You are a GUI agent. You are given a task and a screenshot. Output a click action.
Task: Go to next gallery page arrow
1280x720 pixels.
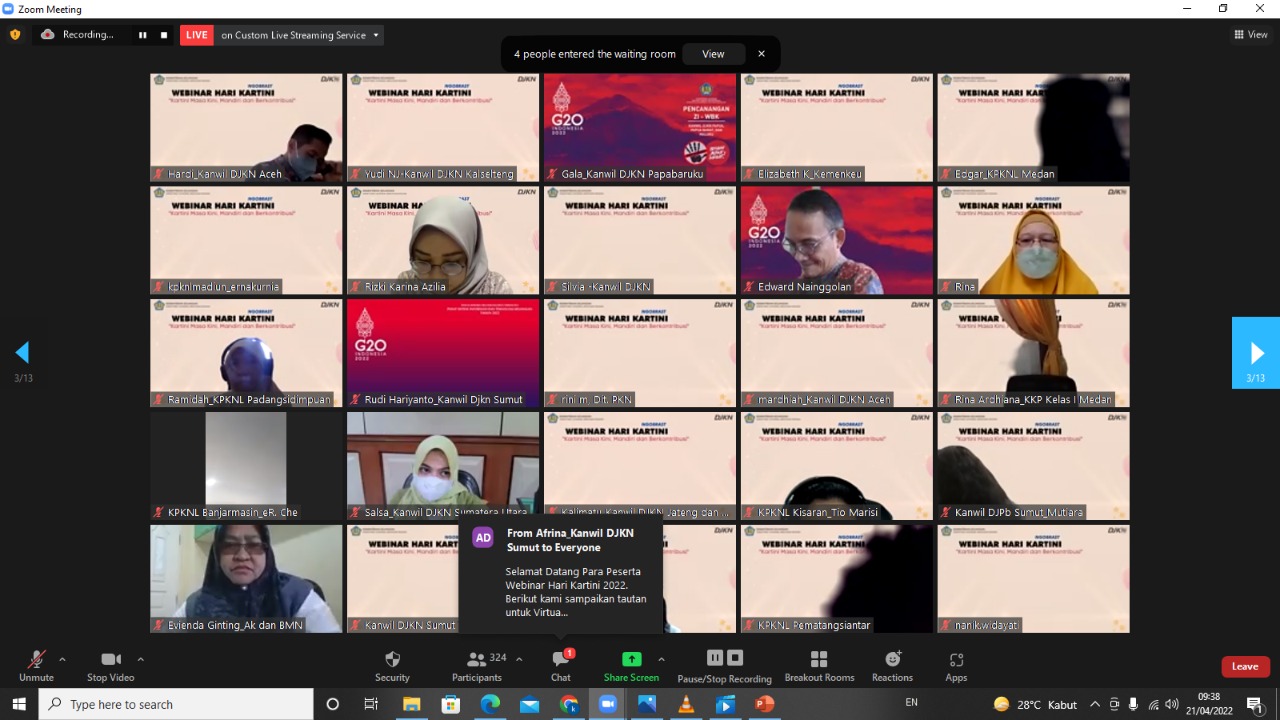click(x=1256, y=353)
